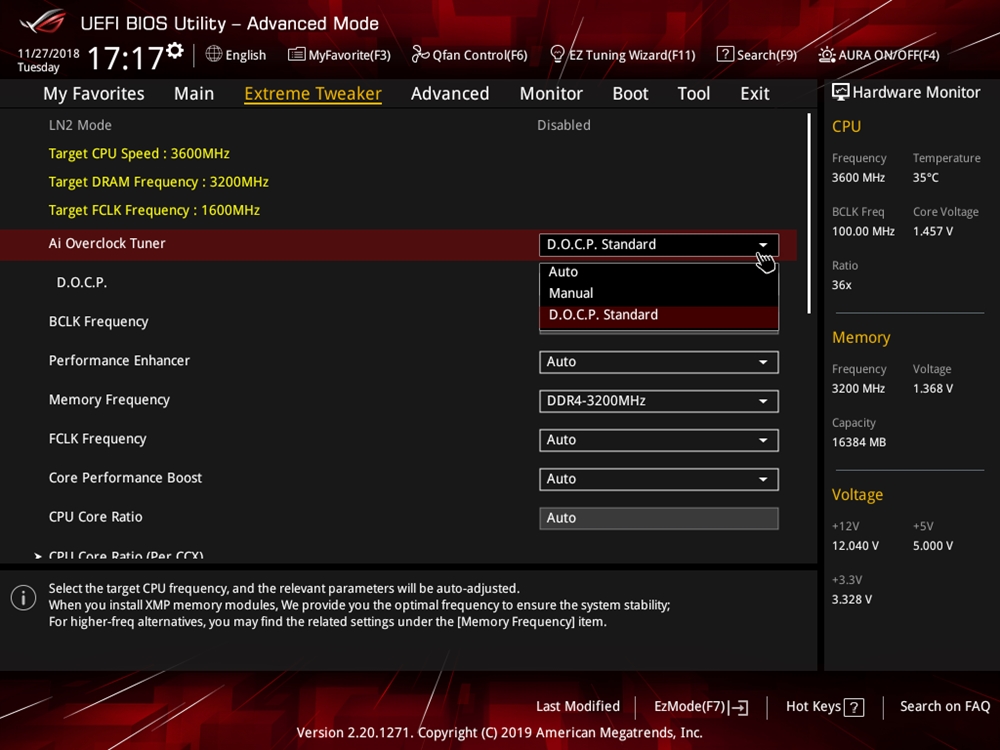Choose Manual option in the overclock dropdown
Image resolution: width=1000 pixels, height=750 pixels.
[x=571, y=293]
